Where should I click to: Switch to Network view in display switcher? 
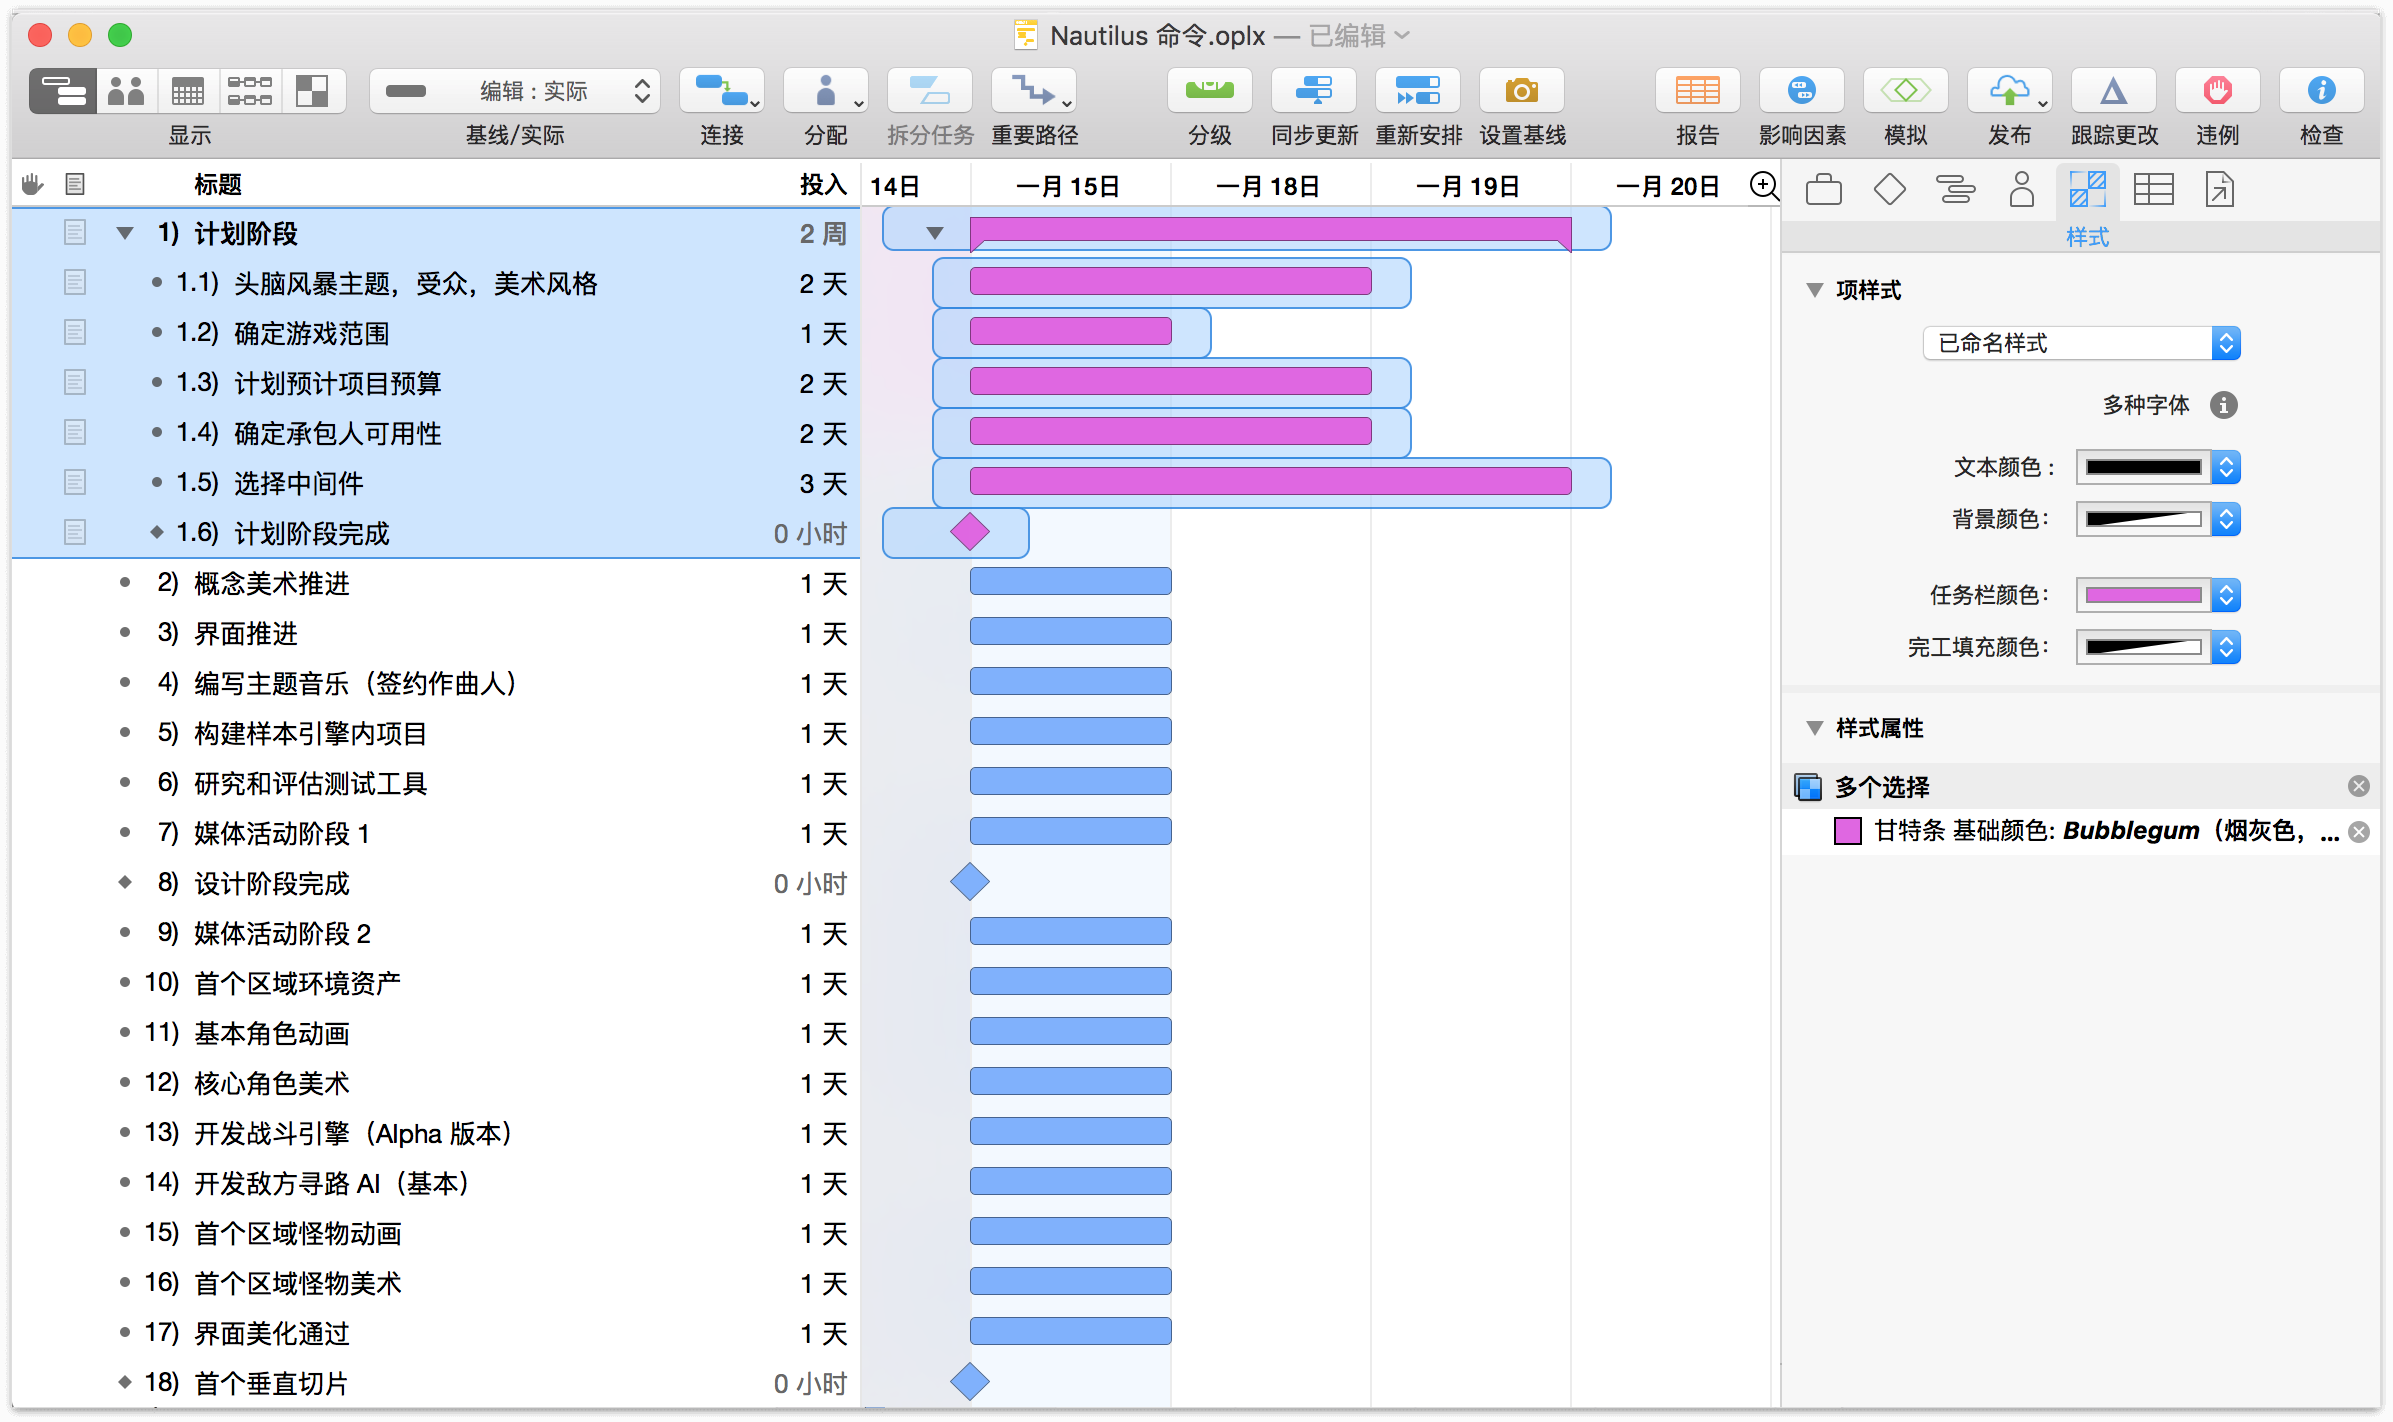click(x=250, y=92)
